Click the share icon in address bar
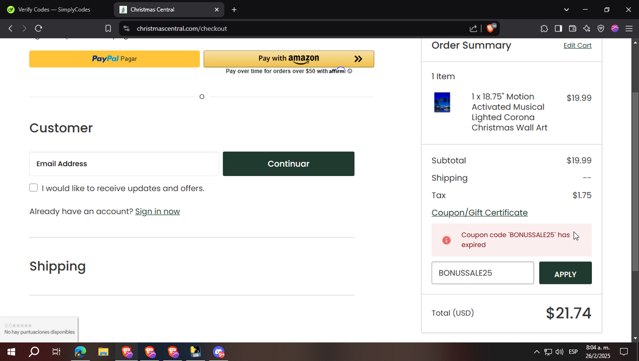This screenshot has width=639, height=361. (x=473, y=29)
